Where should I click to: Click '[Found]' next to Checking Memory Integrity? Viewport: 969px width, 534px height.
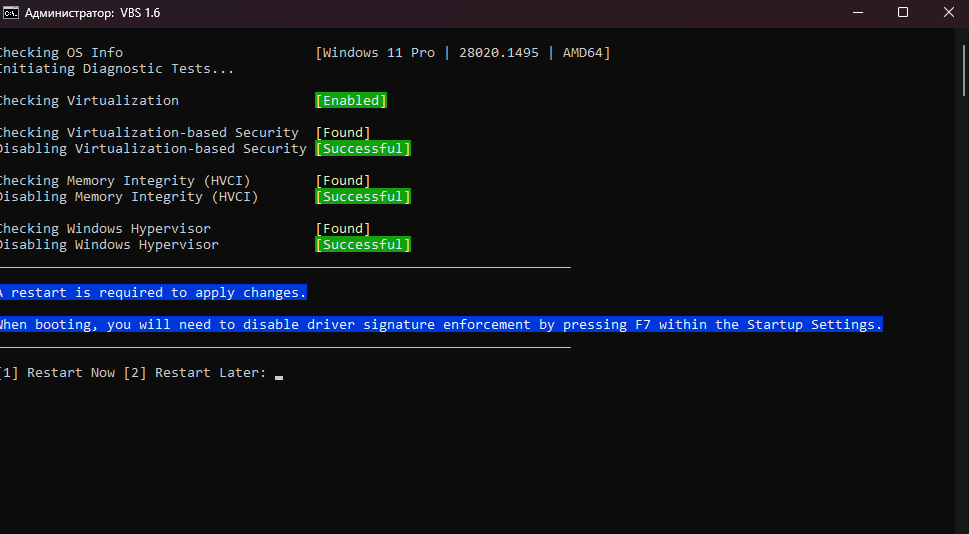pos(343,181)
